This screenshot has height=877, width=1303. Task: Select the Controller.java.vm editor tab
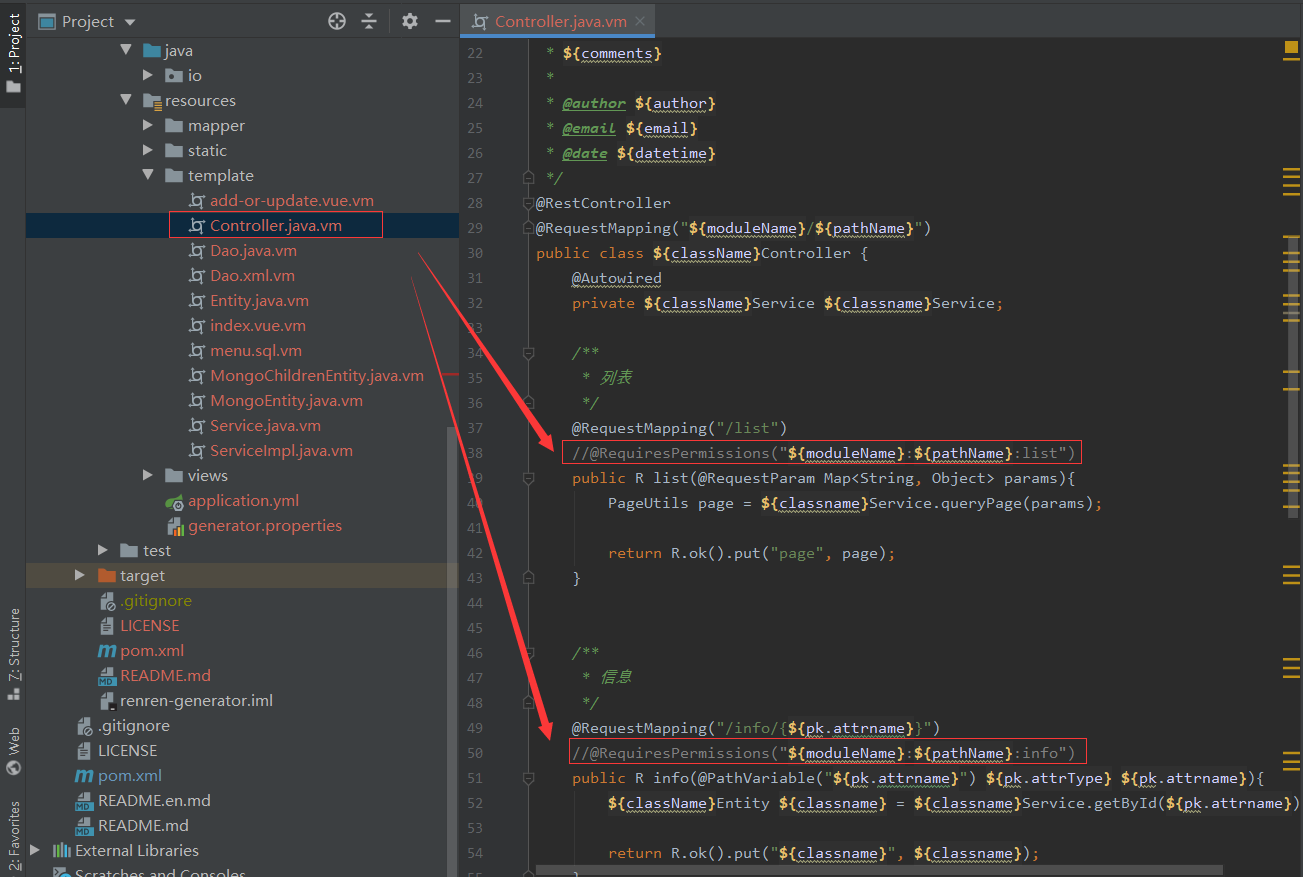(x=560, y=21)
